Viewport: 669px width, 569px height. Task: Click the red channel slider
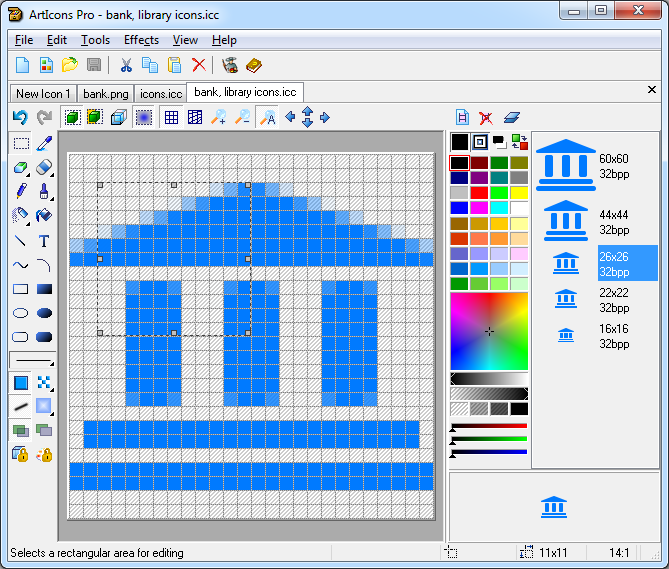pyautogui.click(x=489, y=426)
